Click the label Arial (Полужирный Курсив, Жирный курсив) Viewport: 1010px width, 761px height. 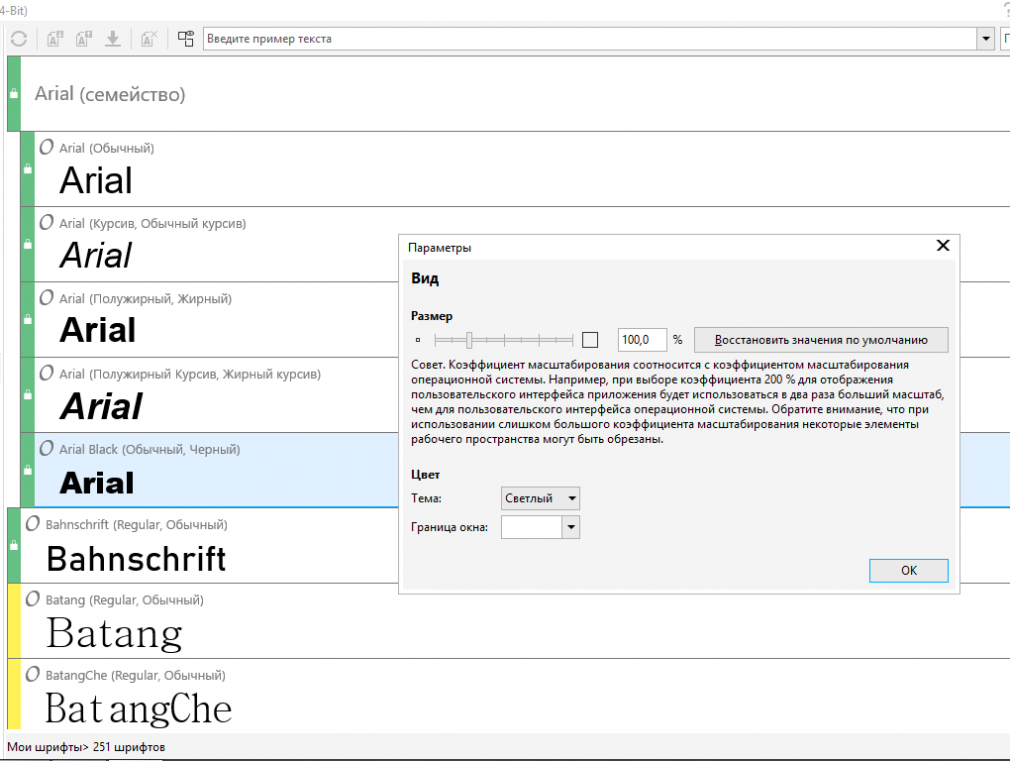point(190,374)
